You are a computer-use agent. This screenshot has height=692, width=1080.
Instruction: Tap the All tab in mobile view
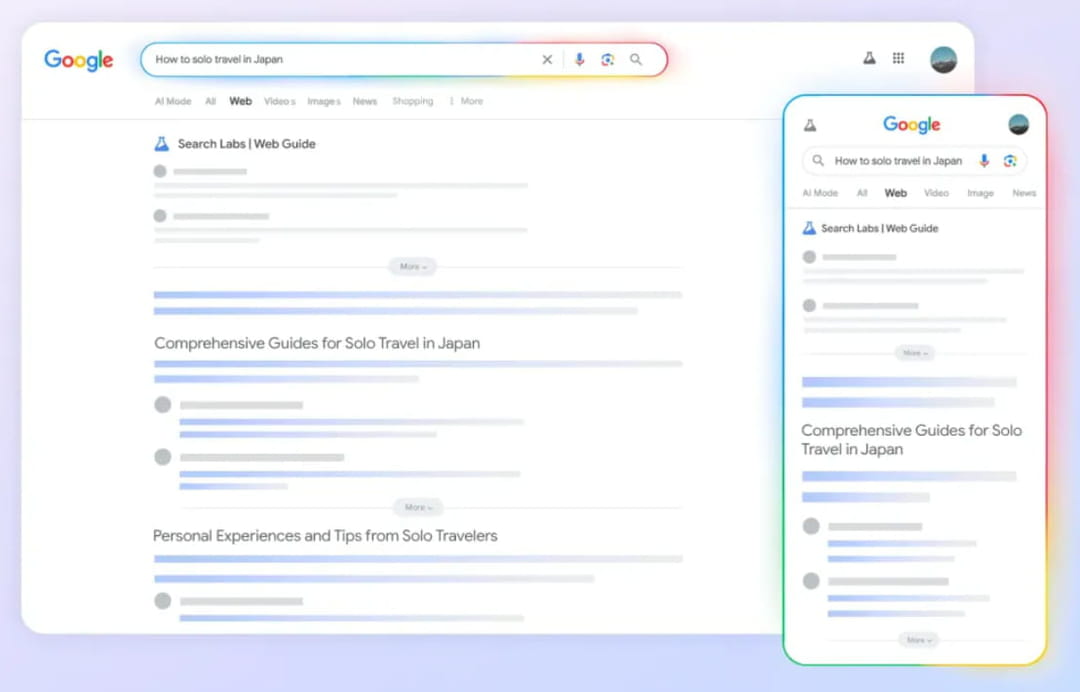click(862, 193)
